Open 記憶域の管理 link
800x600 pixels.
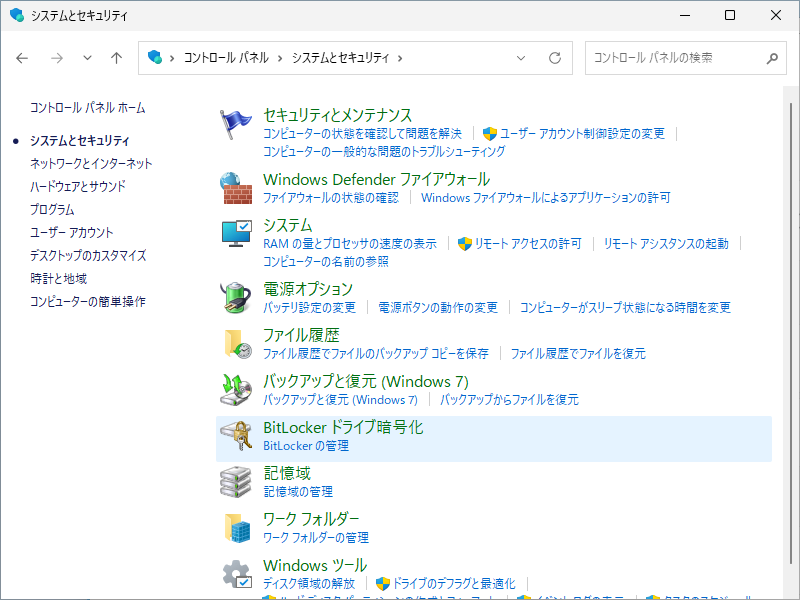coord(298,491)
